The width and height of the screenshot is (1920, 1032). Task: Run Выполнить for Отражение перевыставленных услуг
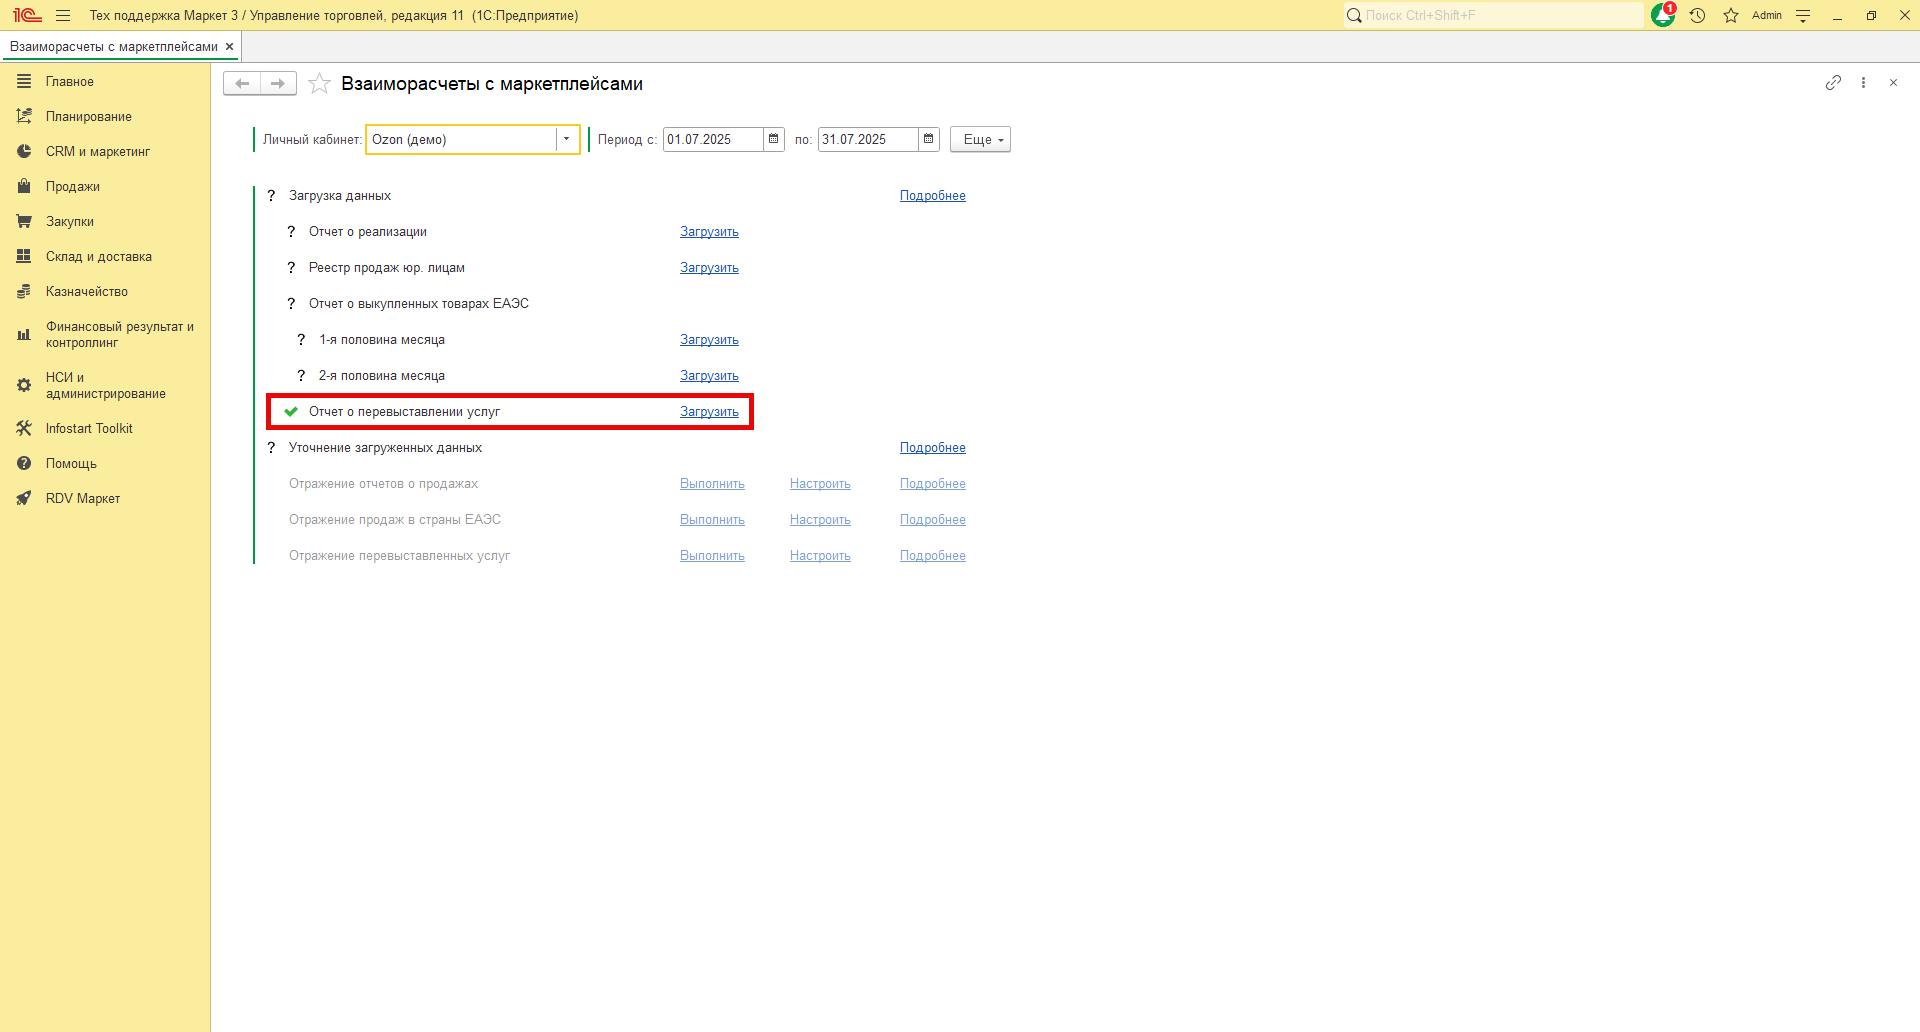pyautogui.click(x=712, y=555)
